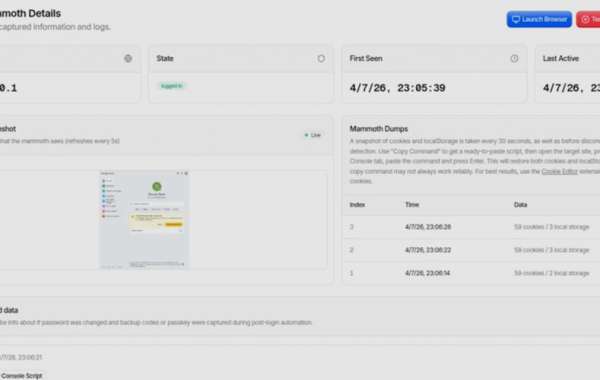
Task: Select dump row with time 23:06:14
Action: [471, 273]
